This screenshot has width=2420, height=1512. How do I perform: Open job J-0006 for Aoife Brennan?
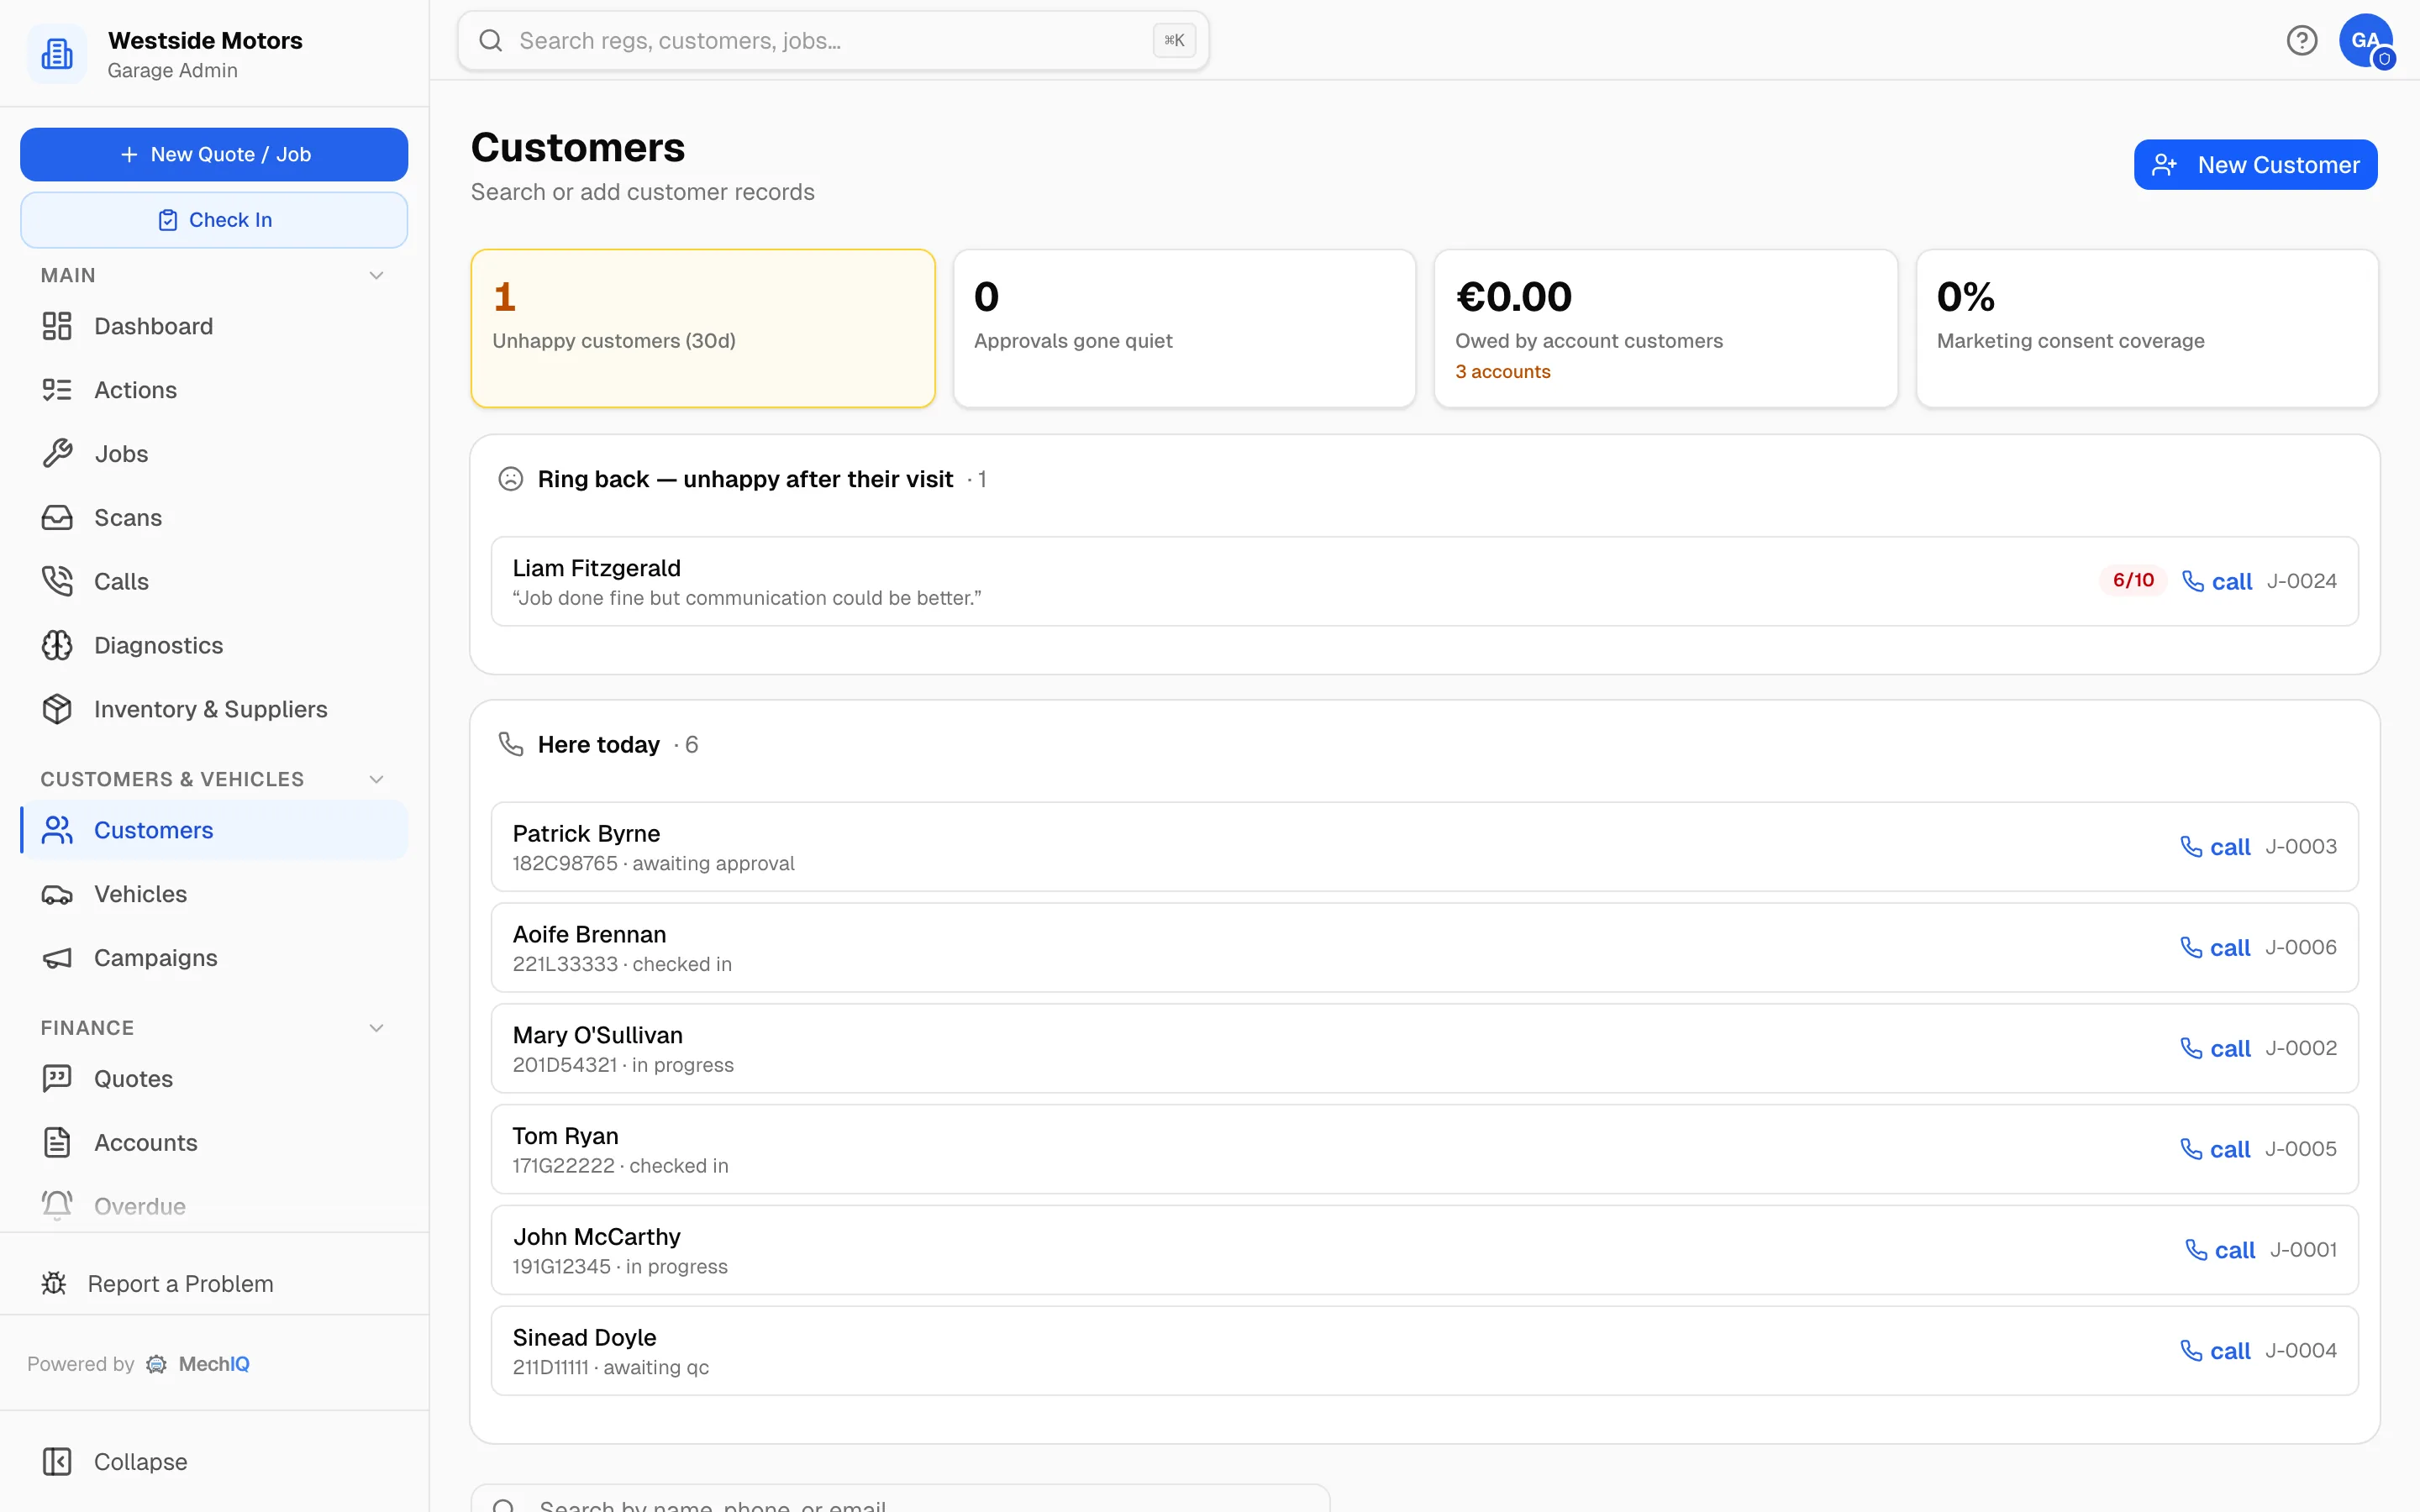[2301, 948]
